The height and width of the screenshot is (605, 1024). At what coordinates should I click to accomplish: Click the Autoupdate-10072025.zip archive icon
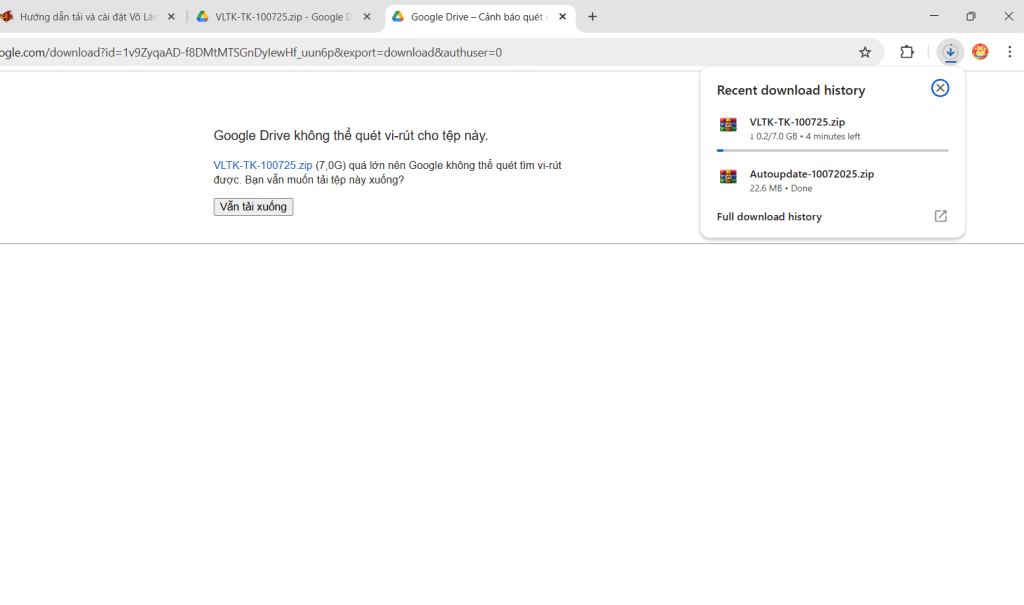click(x=728, y=177)
